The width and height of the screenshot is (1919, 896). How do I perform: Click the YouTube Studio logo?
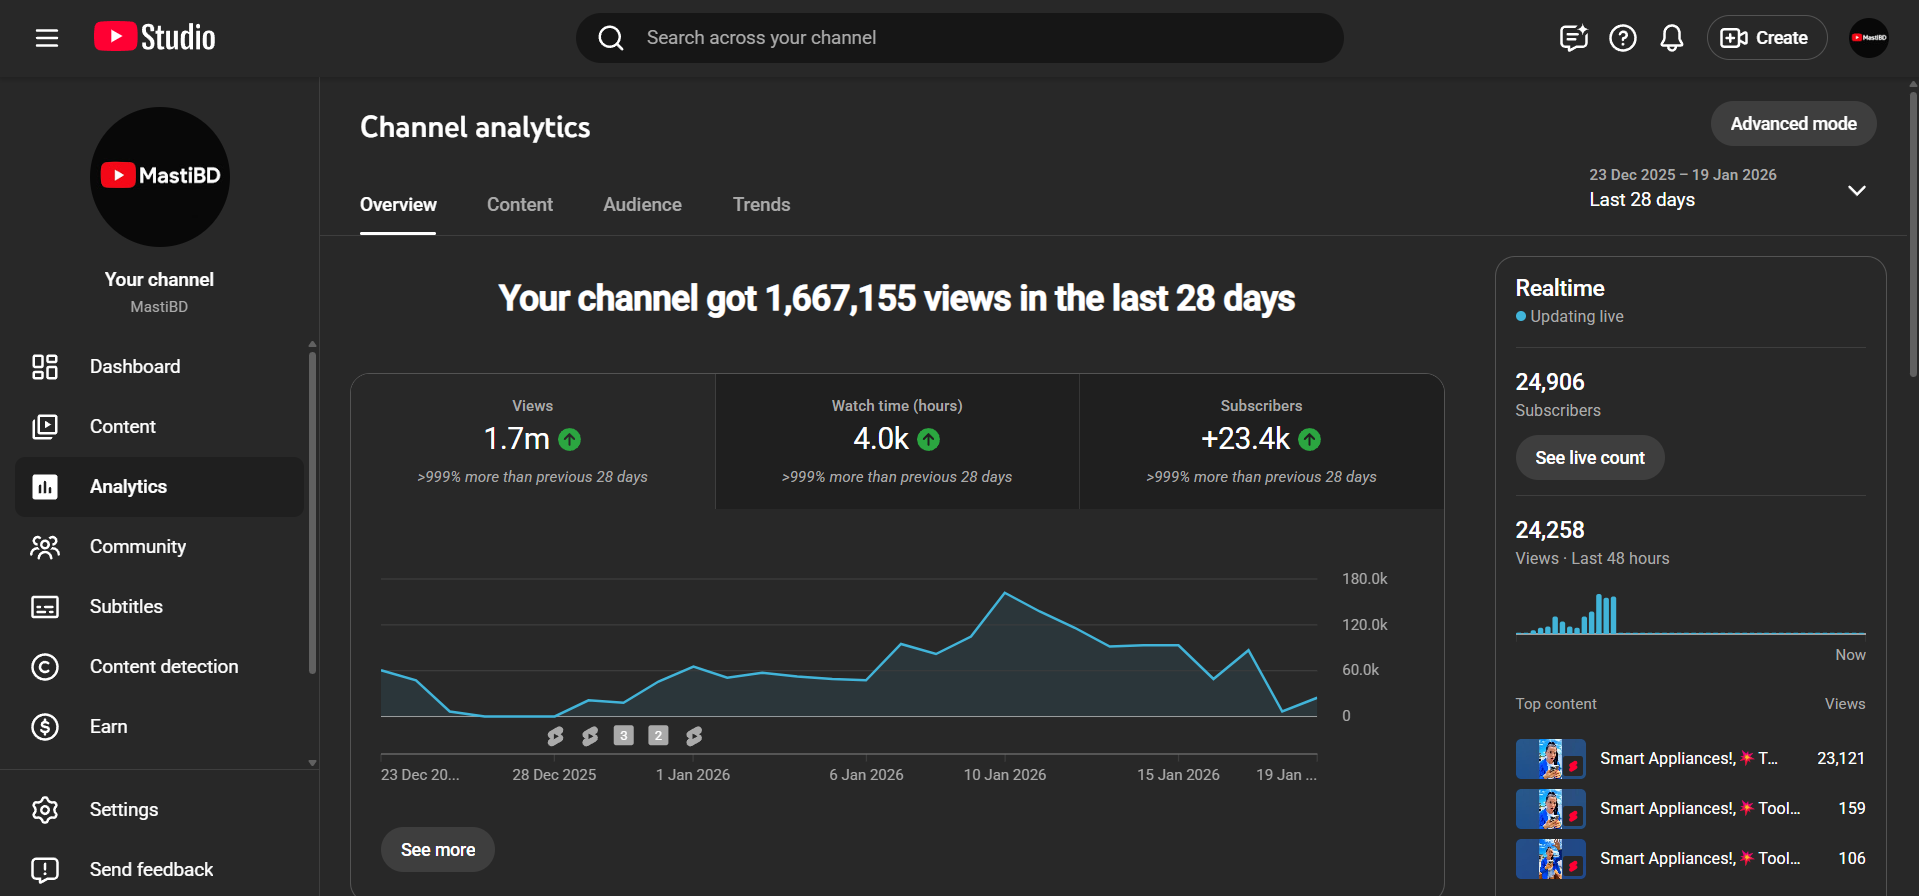click(155, 38)
